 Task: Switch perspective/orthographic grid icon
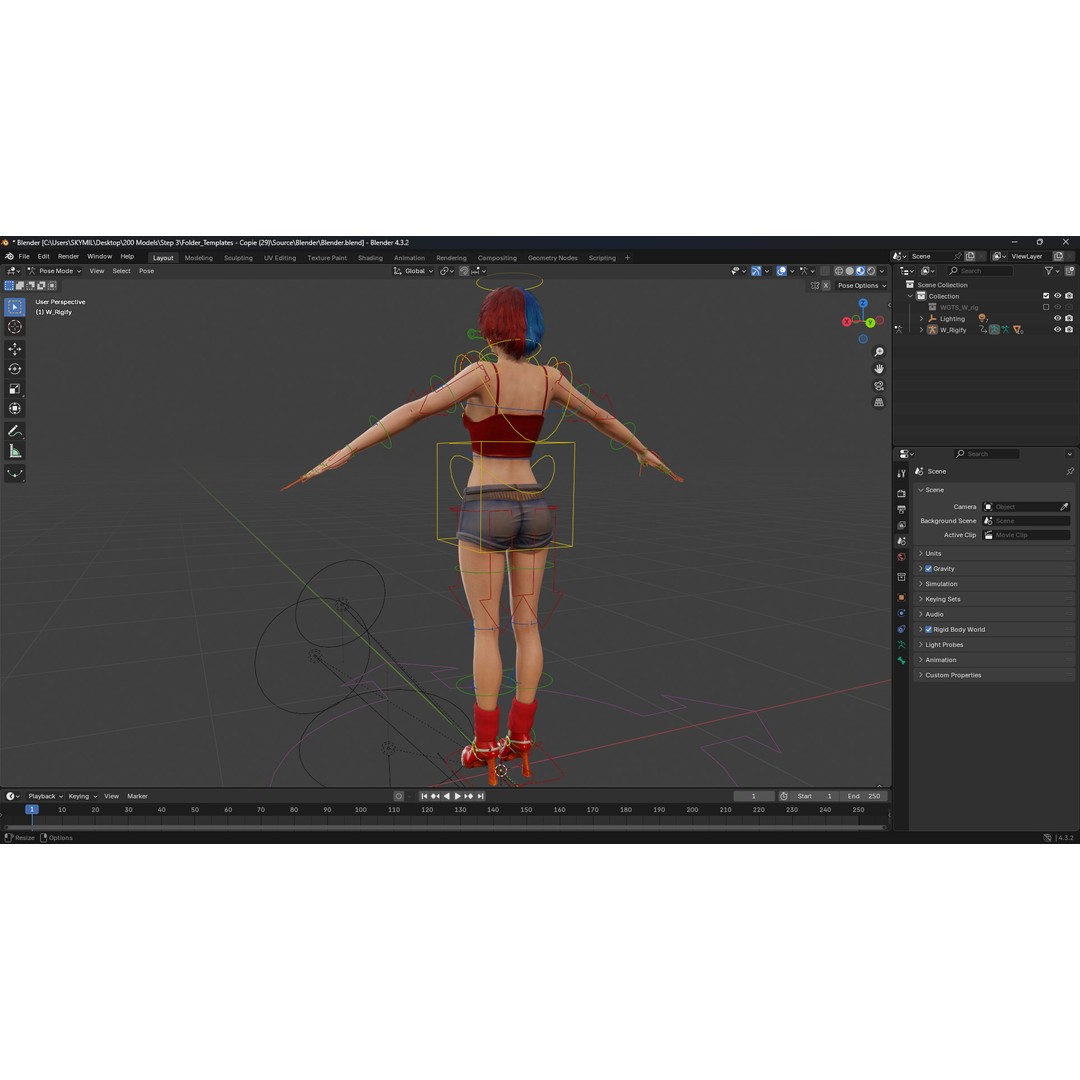(x=879, y=402)
